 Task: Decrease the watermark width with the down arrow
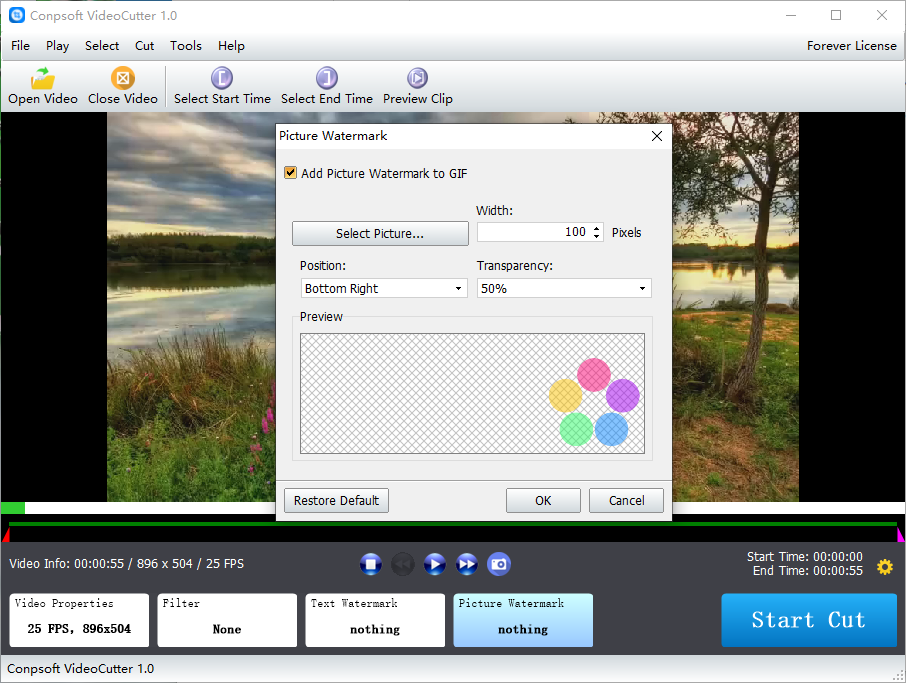pos(597,237)
